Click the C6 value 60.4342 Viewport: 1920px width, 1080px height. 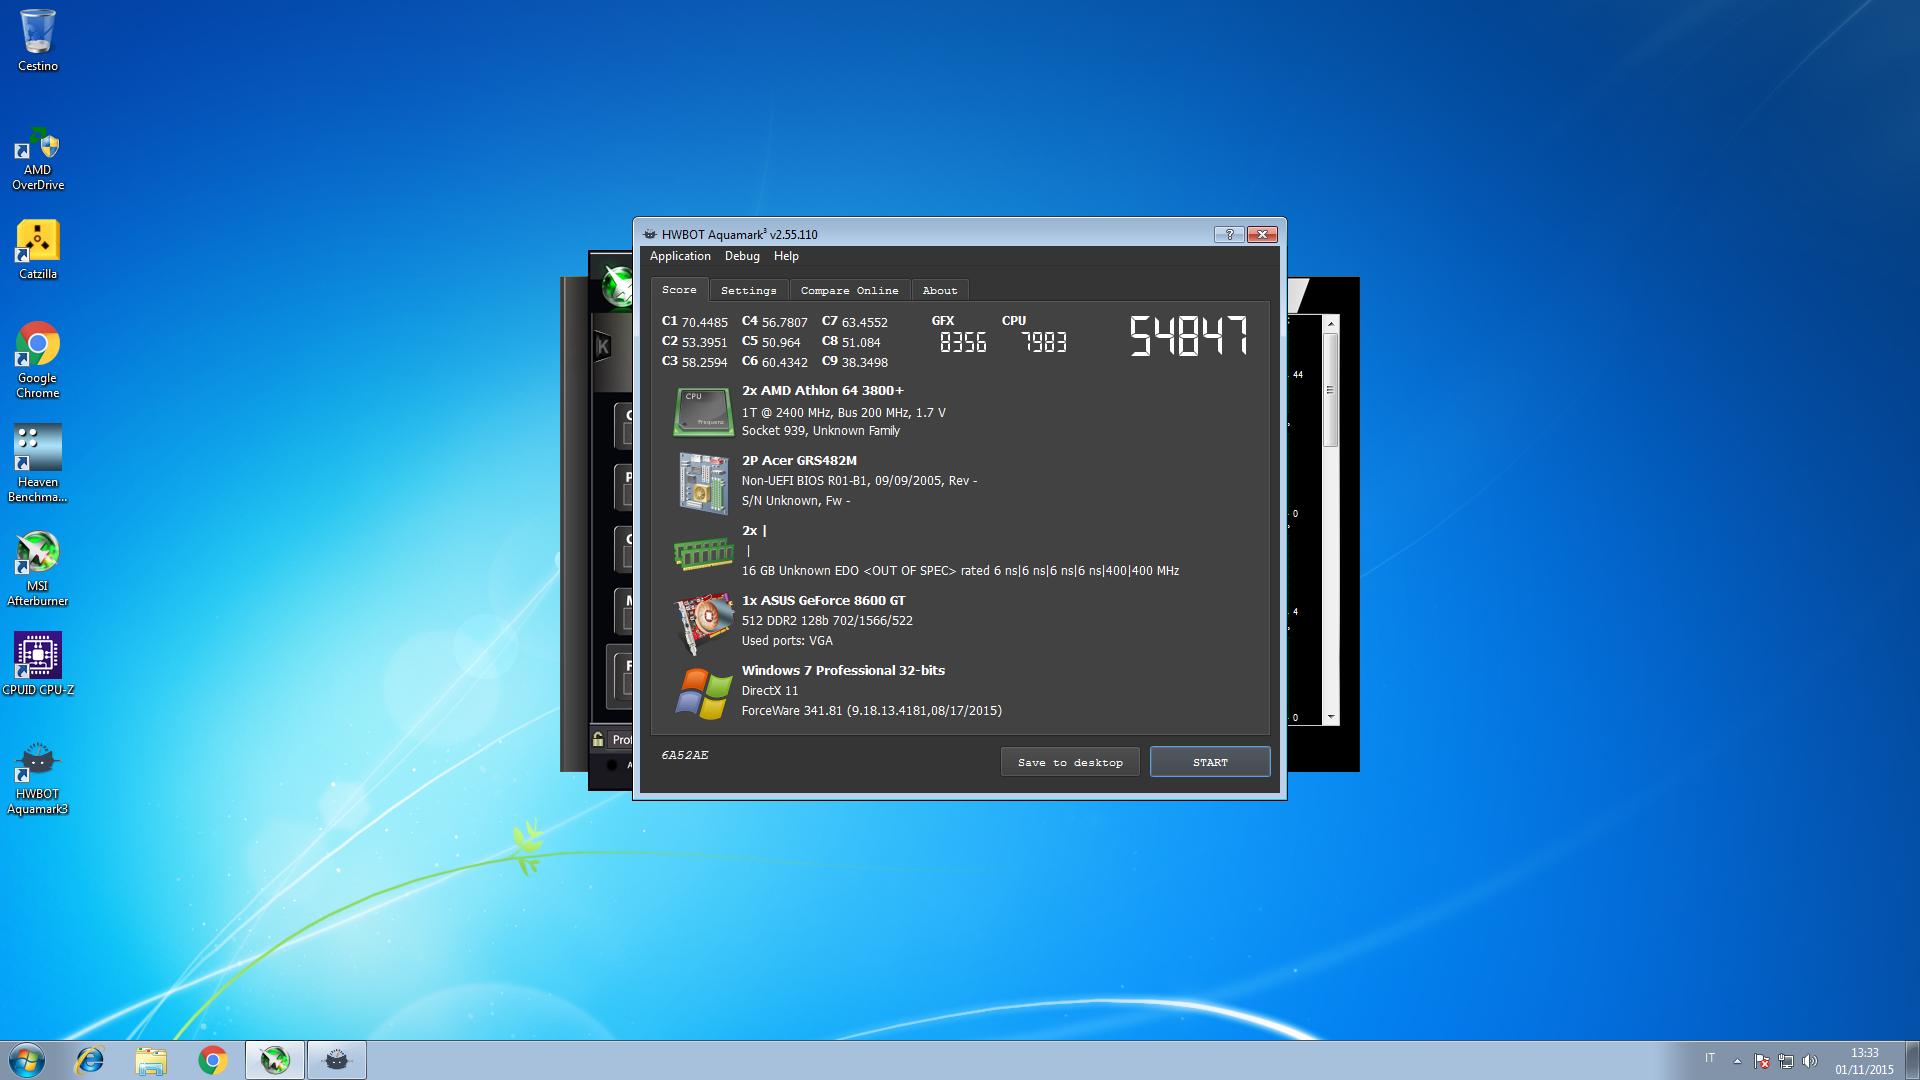pos(785,362)
